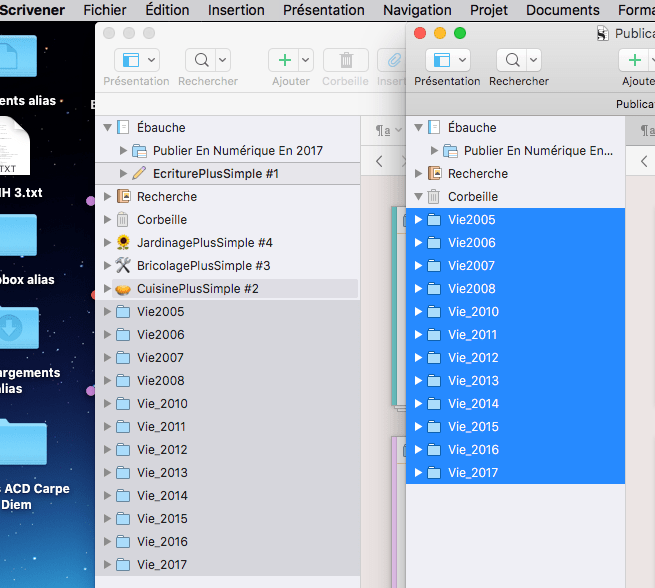This screenshot has height=588, width=655.
Task: Expand Vie2005 folder in left binder
Action: click(108, 312)
